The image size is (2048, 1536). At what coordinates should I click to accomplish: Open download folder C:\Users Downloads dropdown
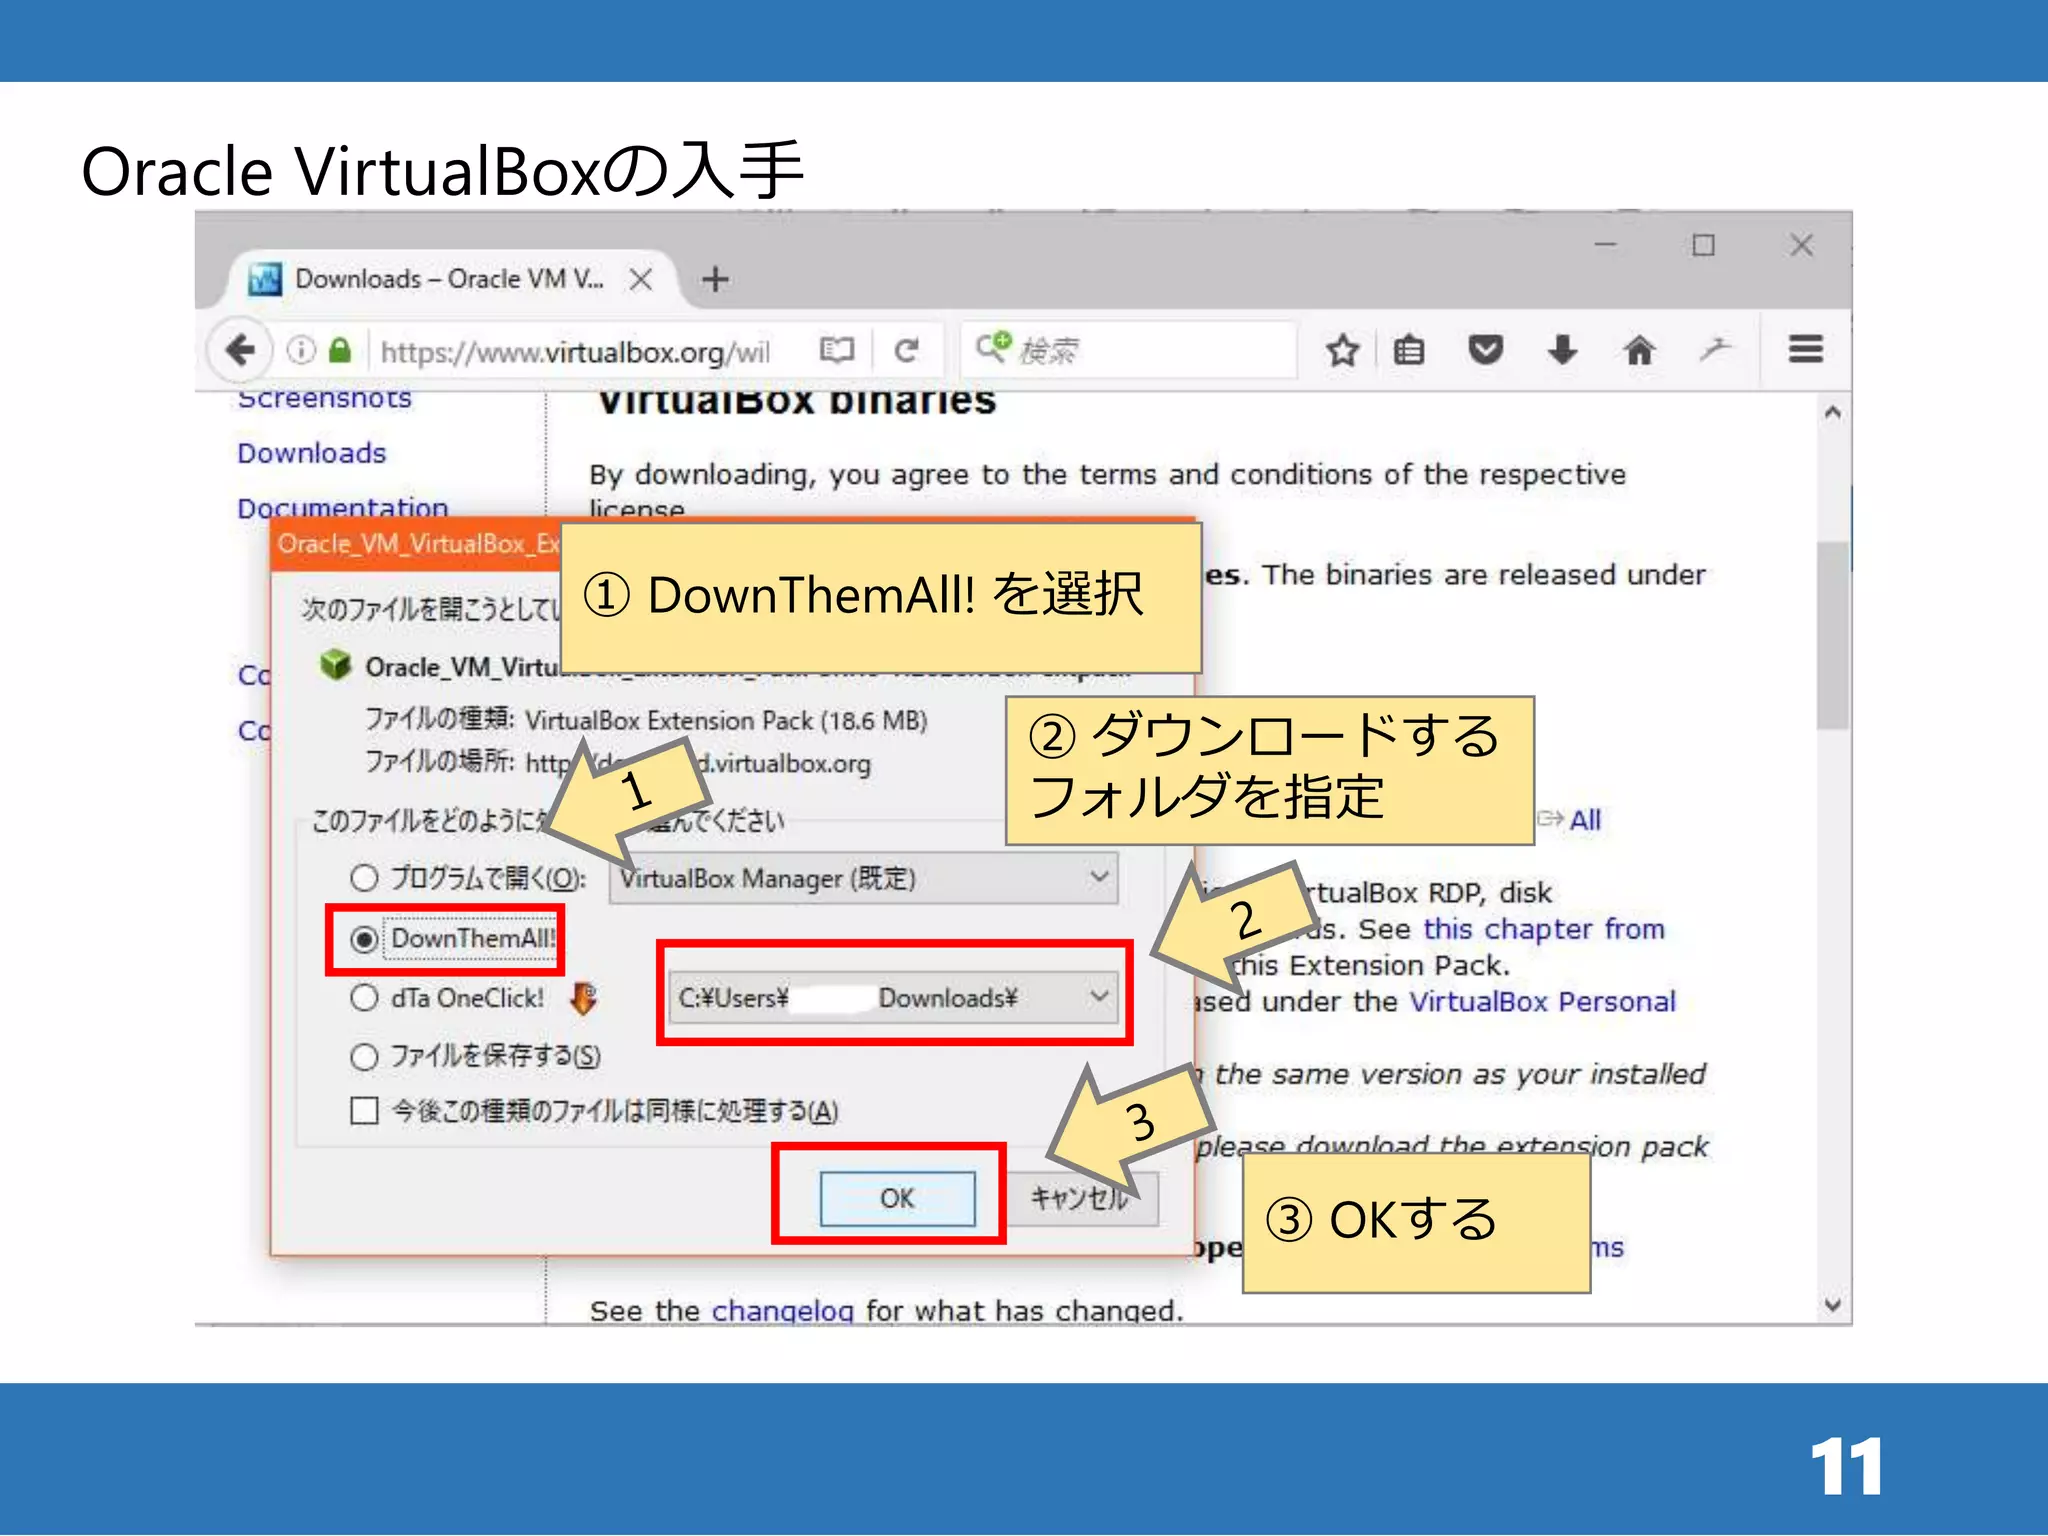click(893, 997)
